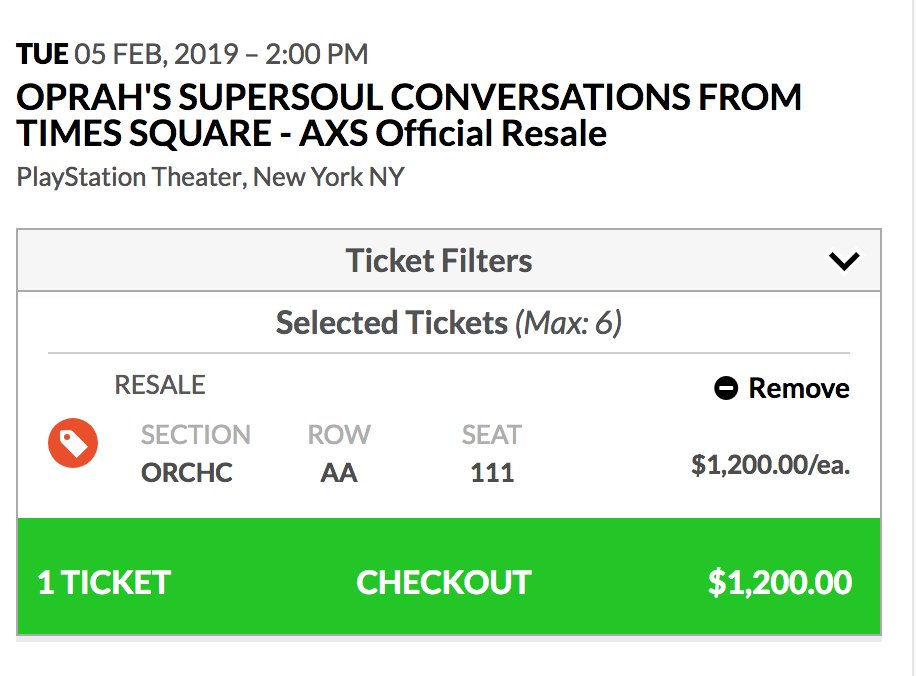This screenshot has width=916, height=676.
Task: Click the $1,200.00/ea. ticket price
Action: click(770, 465)
